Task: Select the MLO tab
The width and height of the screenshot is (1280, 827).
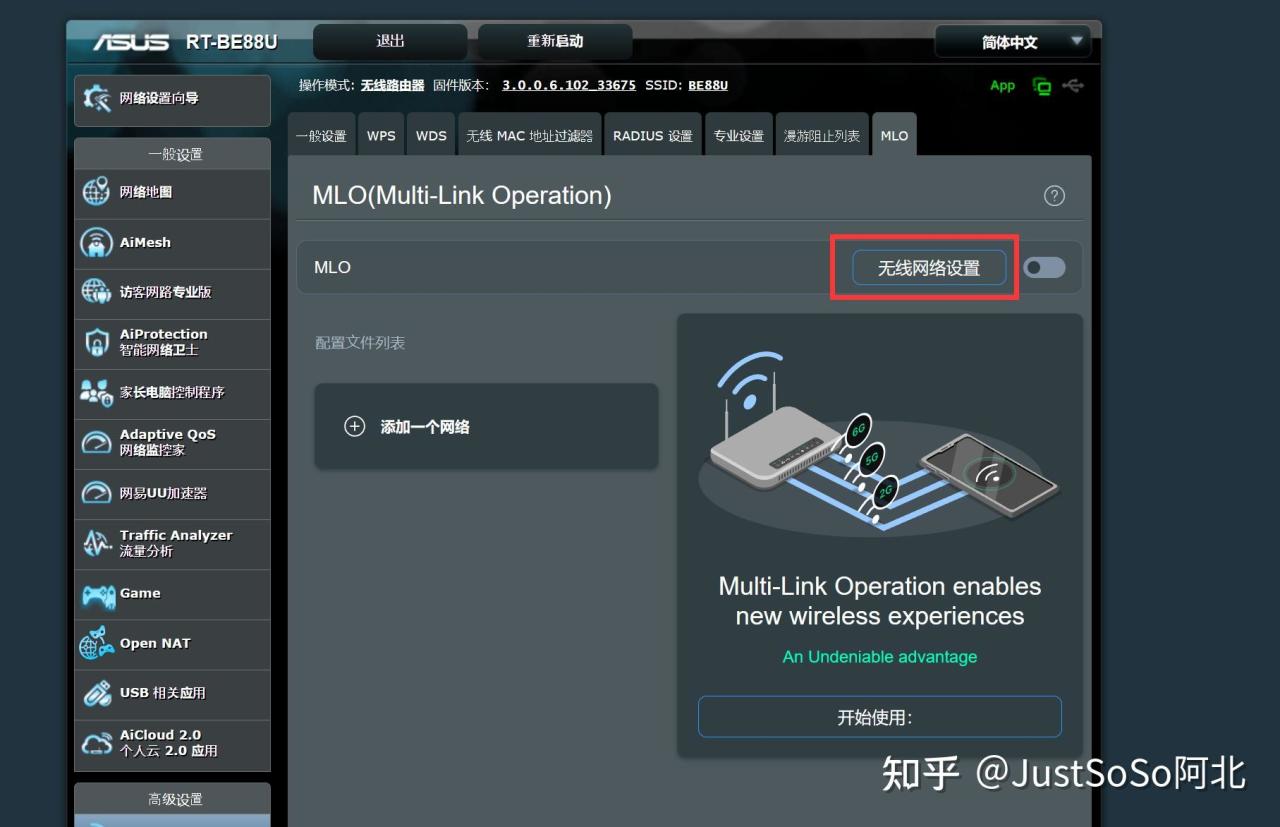Action: (x=894, y=135)
